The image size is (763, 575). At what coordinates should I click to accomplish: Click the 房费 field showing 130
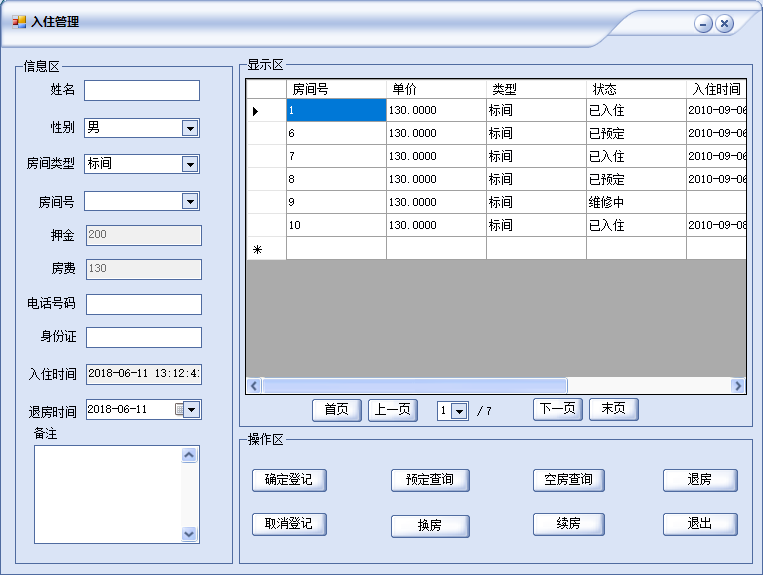pyautogui.click(x=144, y=269)
